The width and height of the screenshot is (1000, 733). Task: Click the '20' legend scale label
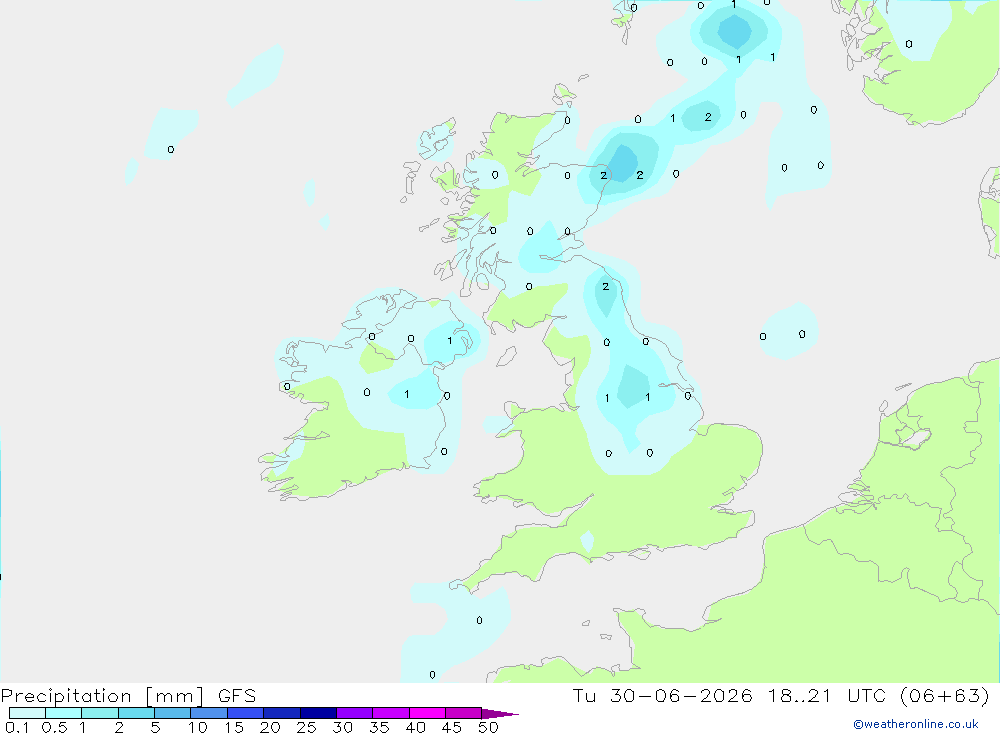coord(270,727)
